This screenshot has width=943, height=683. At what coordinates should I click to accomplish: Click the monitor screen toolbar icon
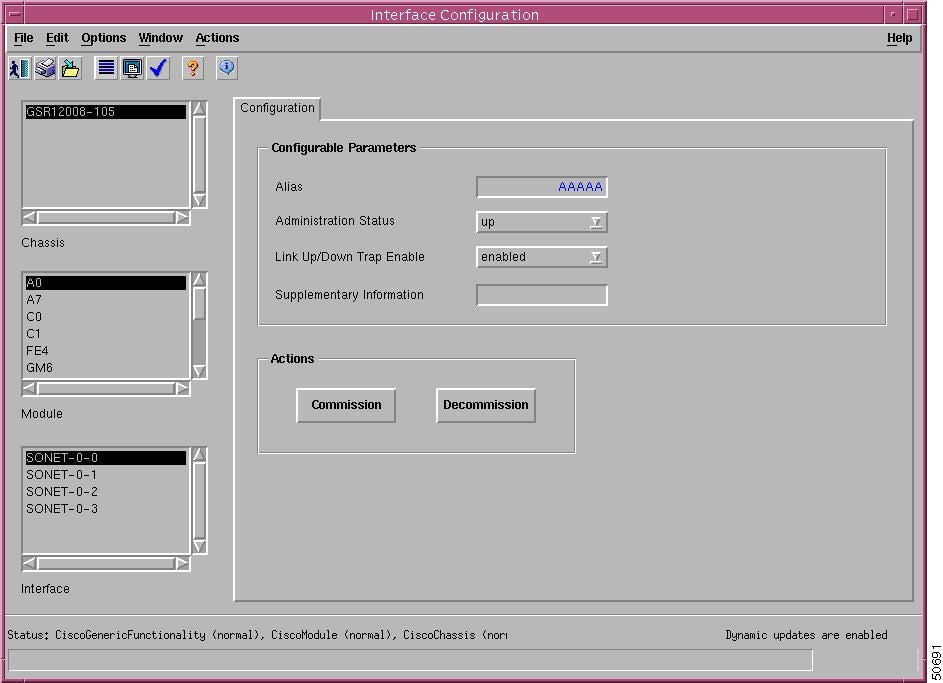tap(132, 69)
